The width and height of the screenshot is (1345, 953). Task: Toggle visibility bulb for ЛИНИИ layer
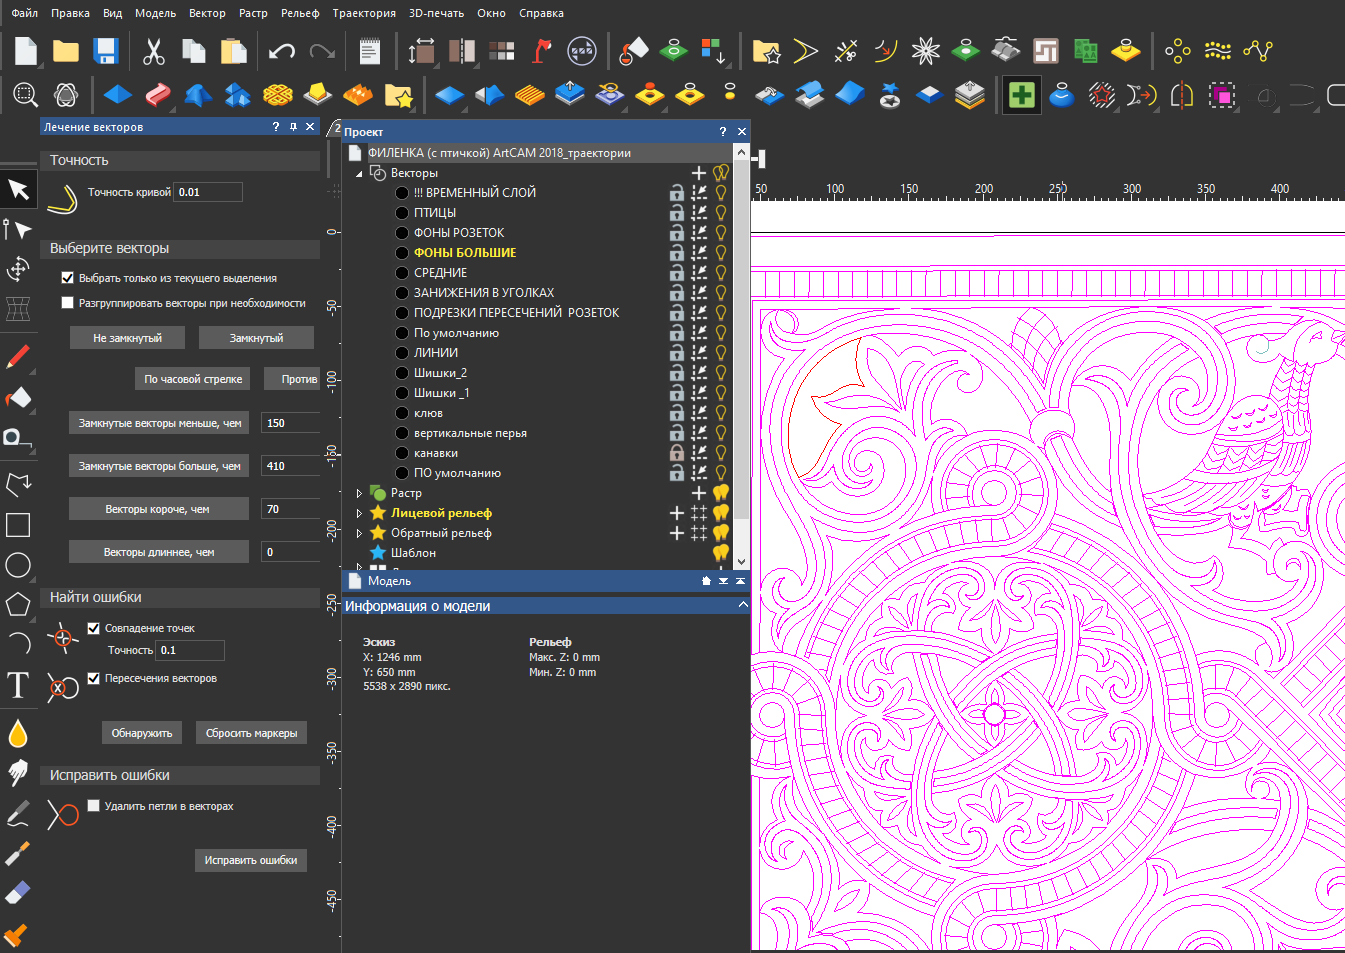[720, 353]
